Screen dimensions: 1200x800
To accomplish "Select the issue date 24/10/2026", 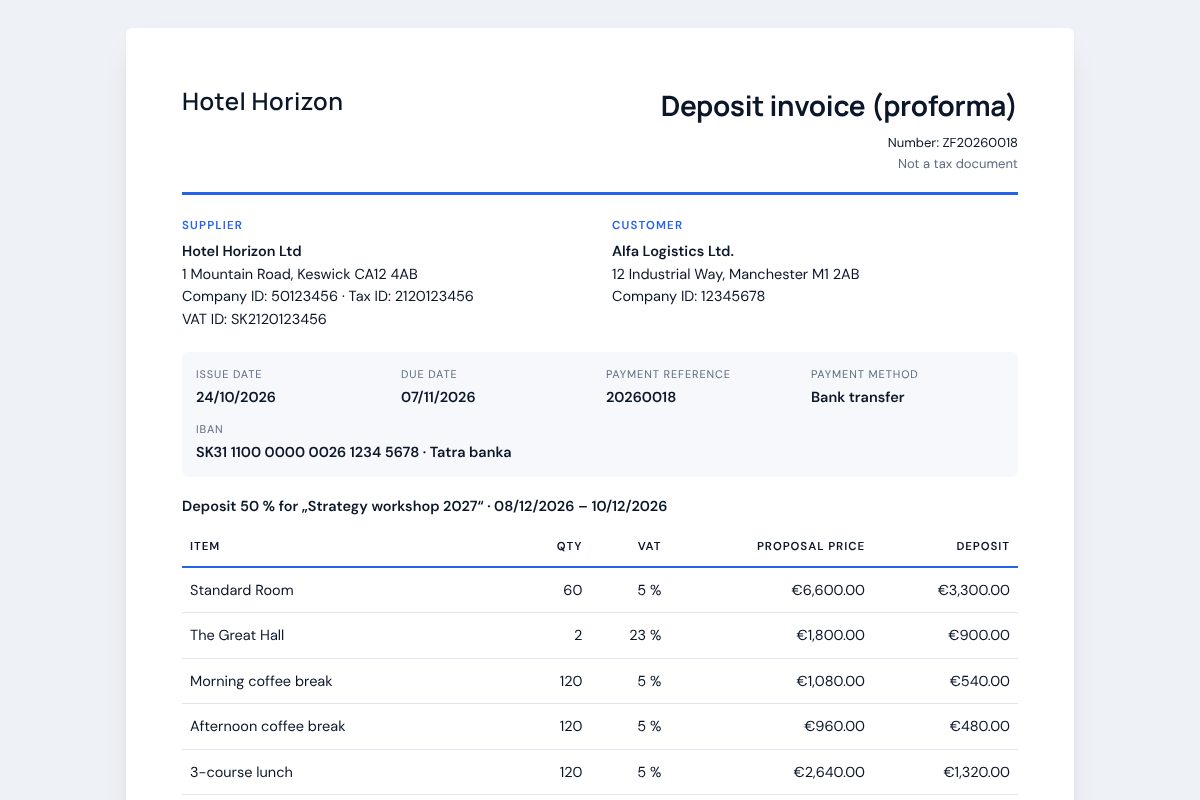I will [236, 397].
